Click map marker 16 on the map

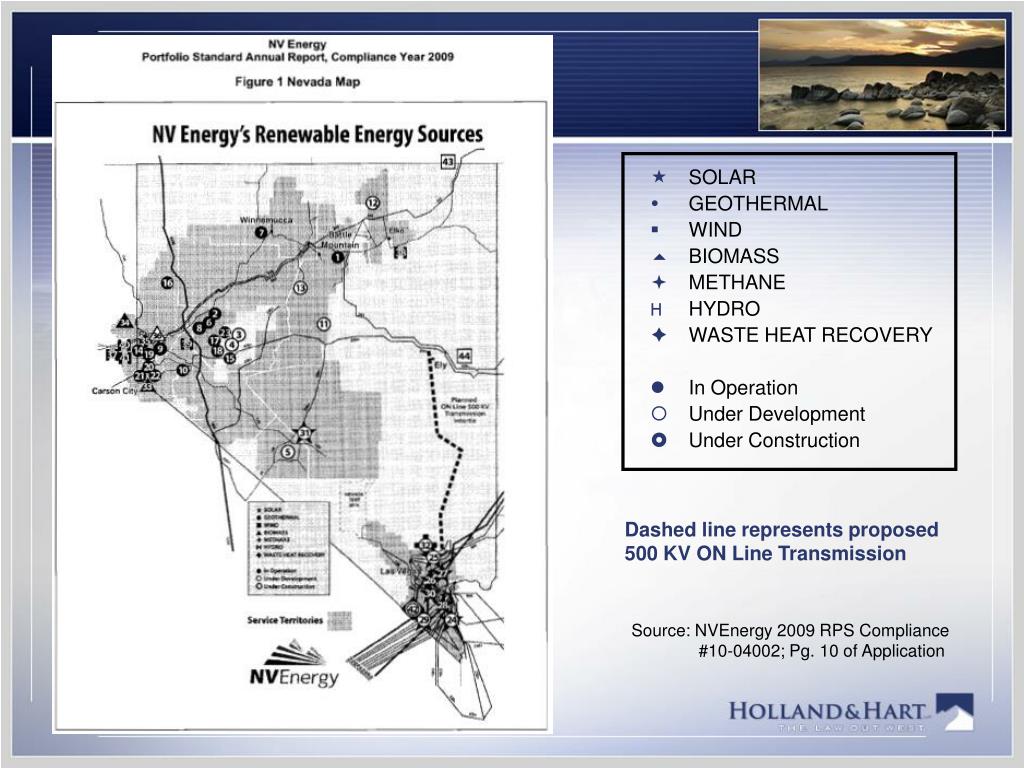click(x=167, y=283)
